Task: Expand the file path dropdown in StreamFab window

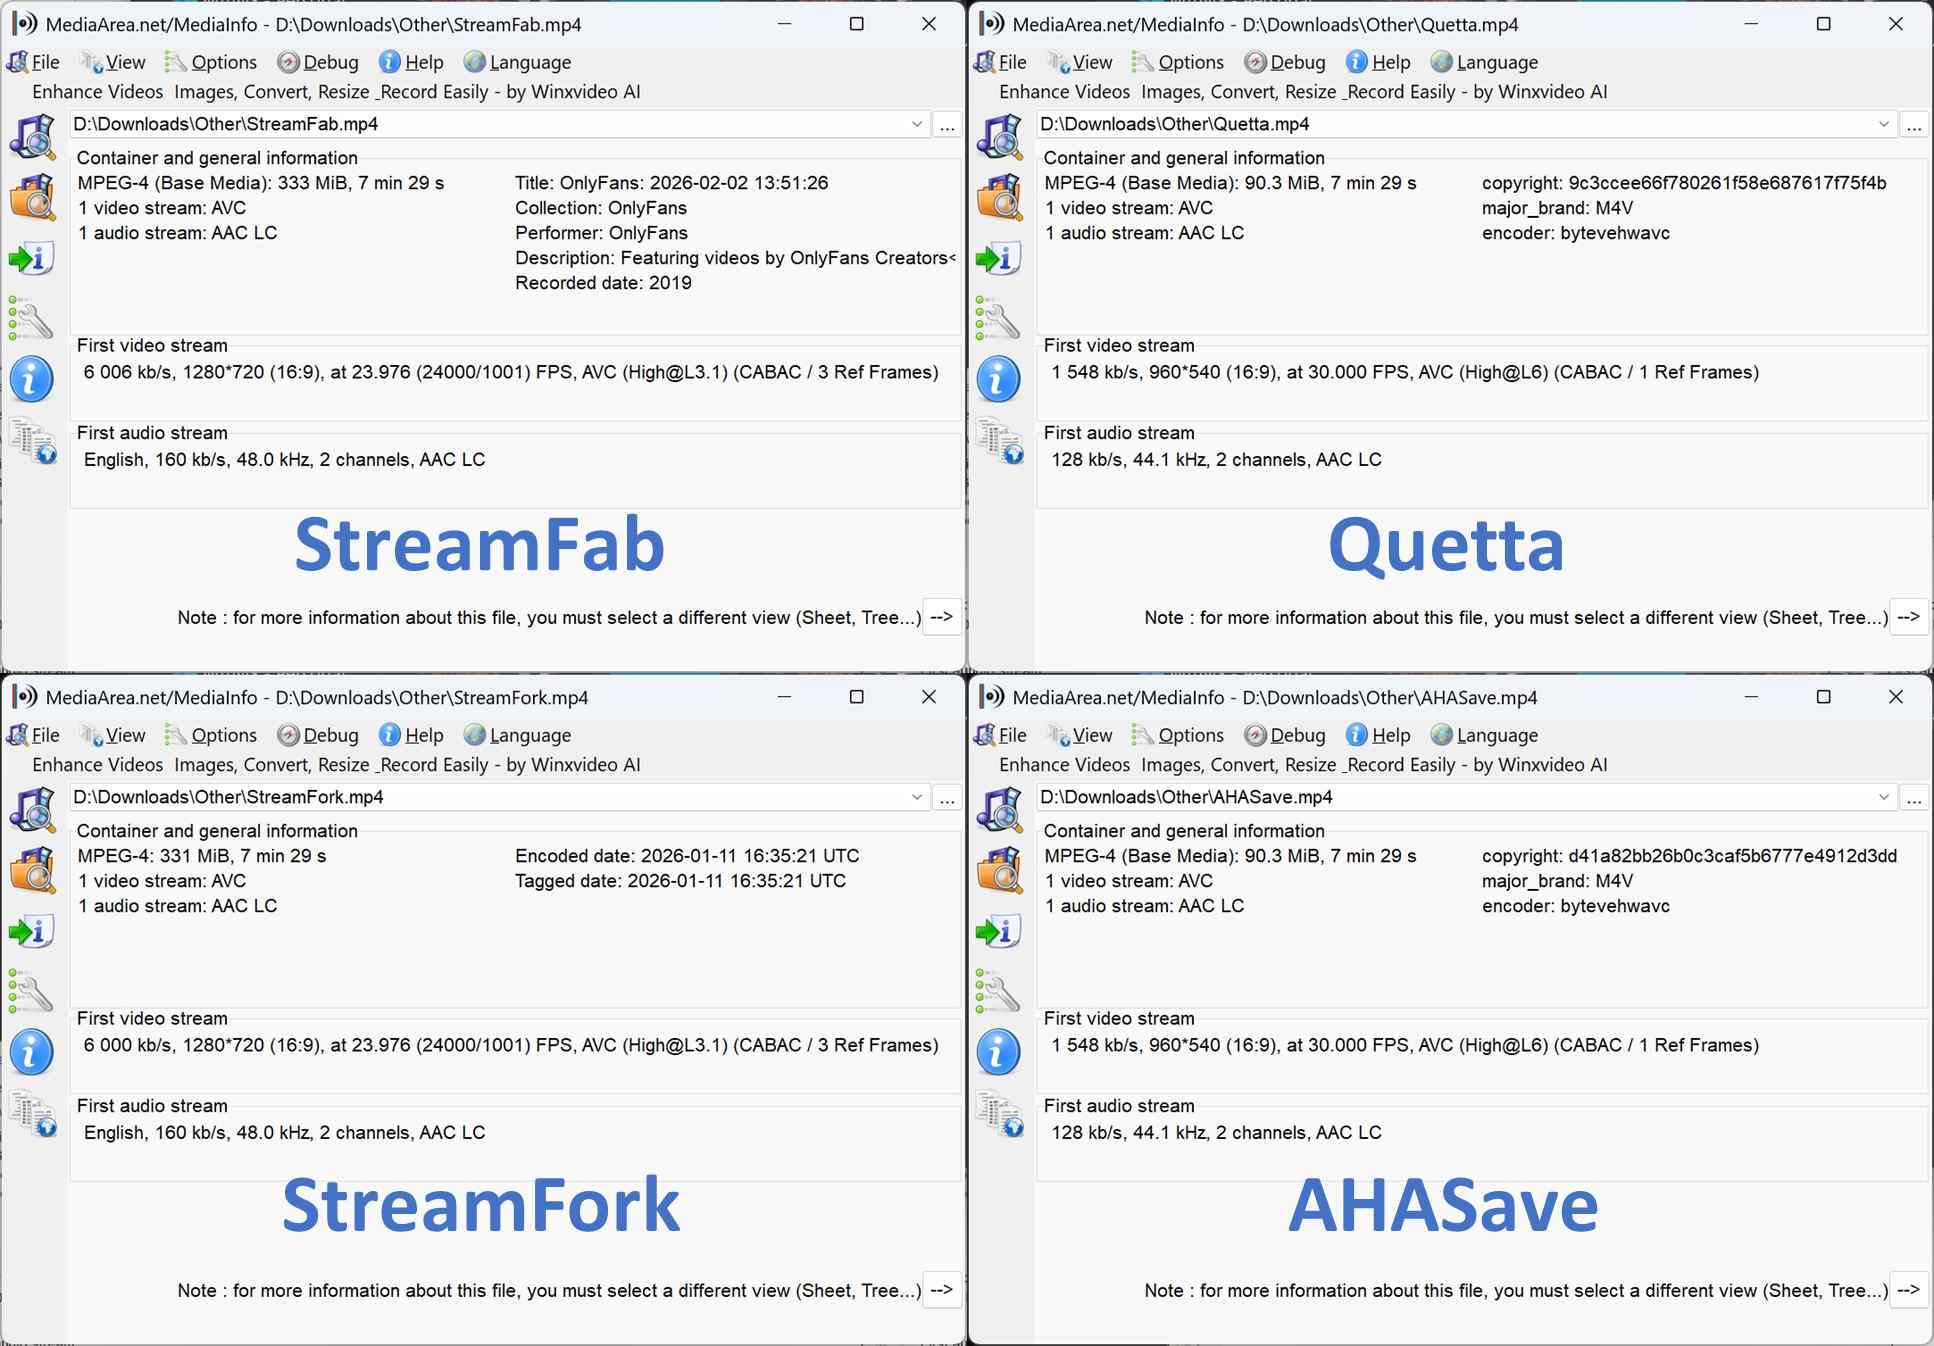Action: [x=916, y=124]
